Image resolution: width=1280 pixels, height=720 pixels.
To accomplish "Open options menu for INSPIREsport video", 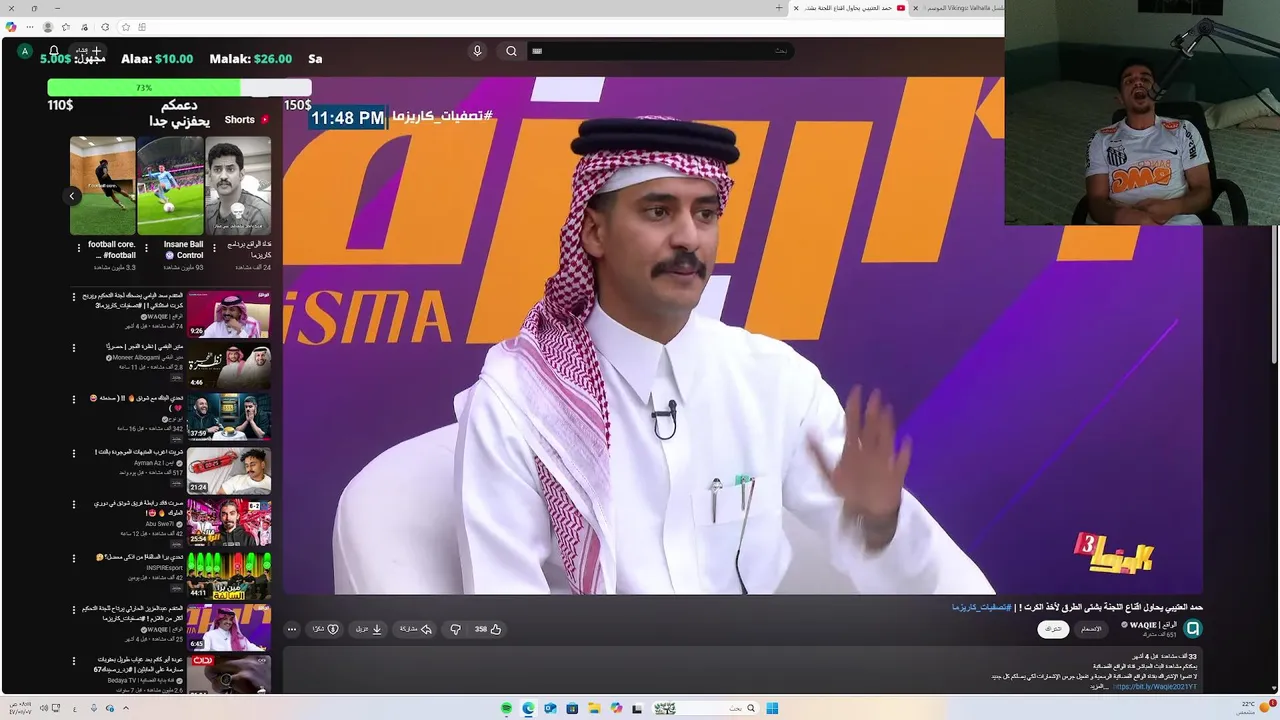I will (x=73, y=557).
